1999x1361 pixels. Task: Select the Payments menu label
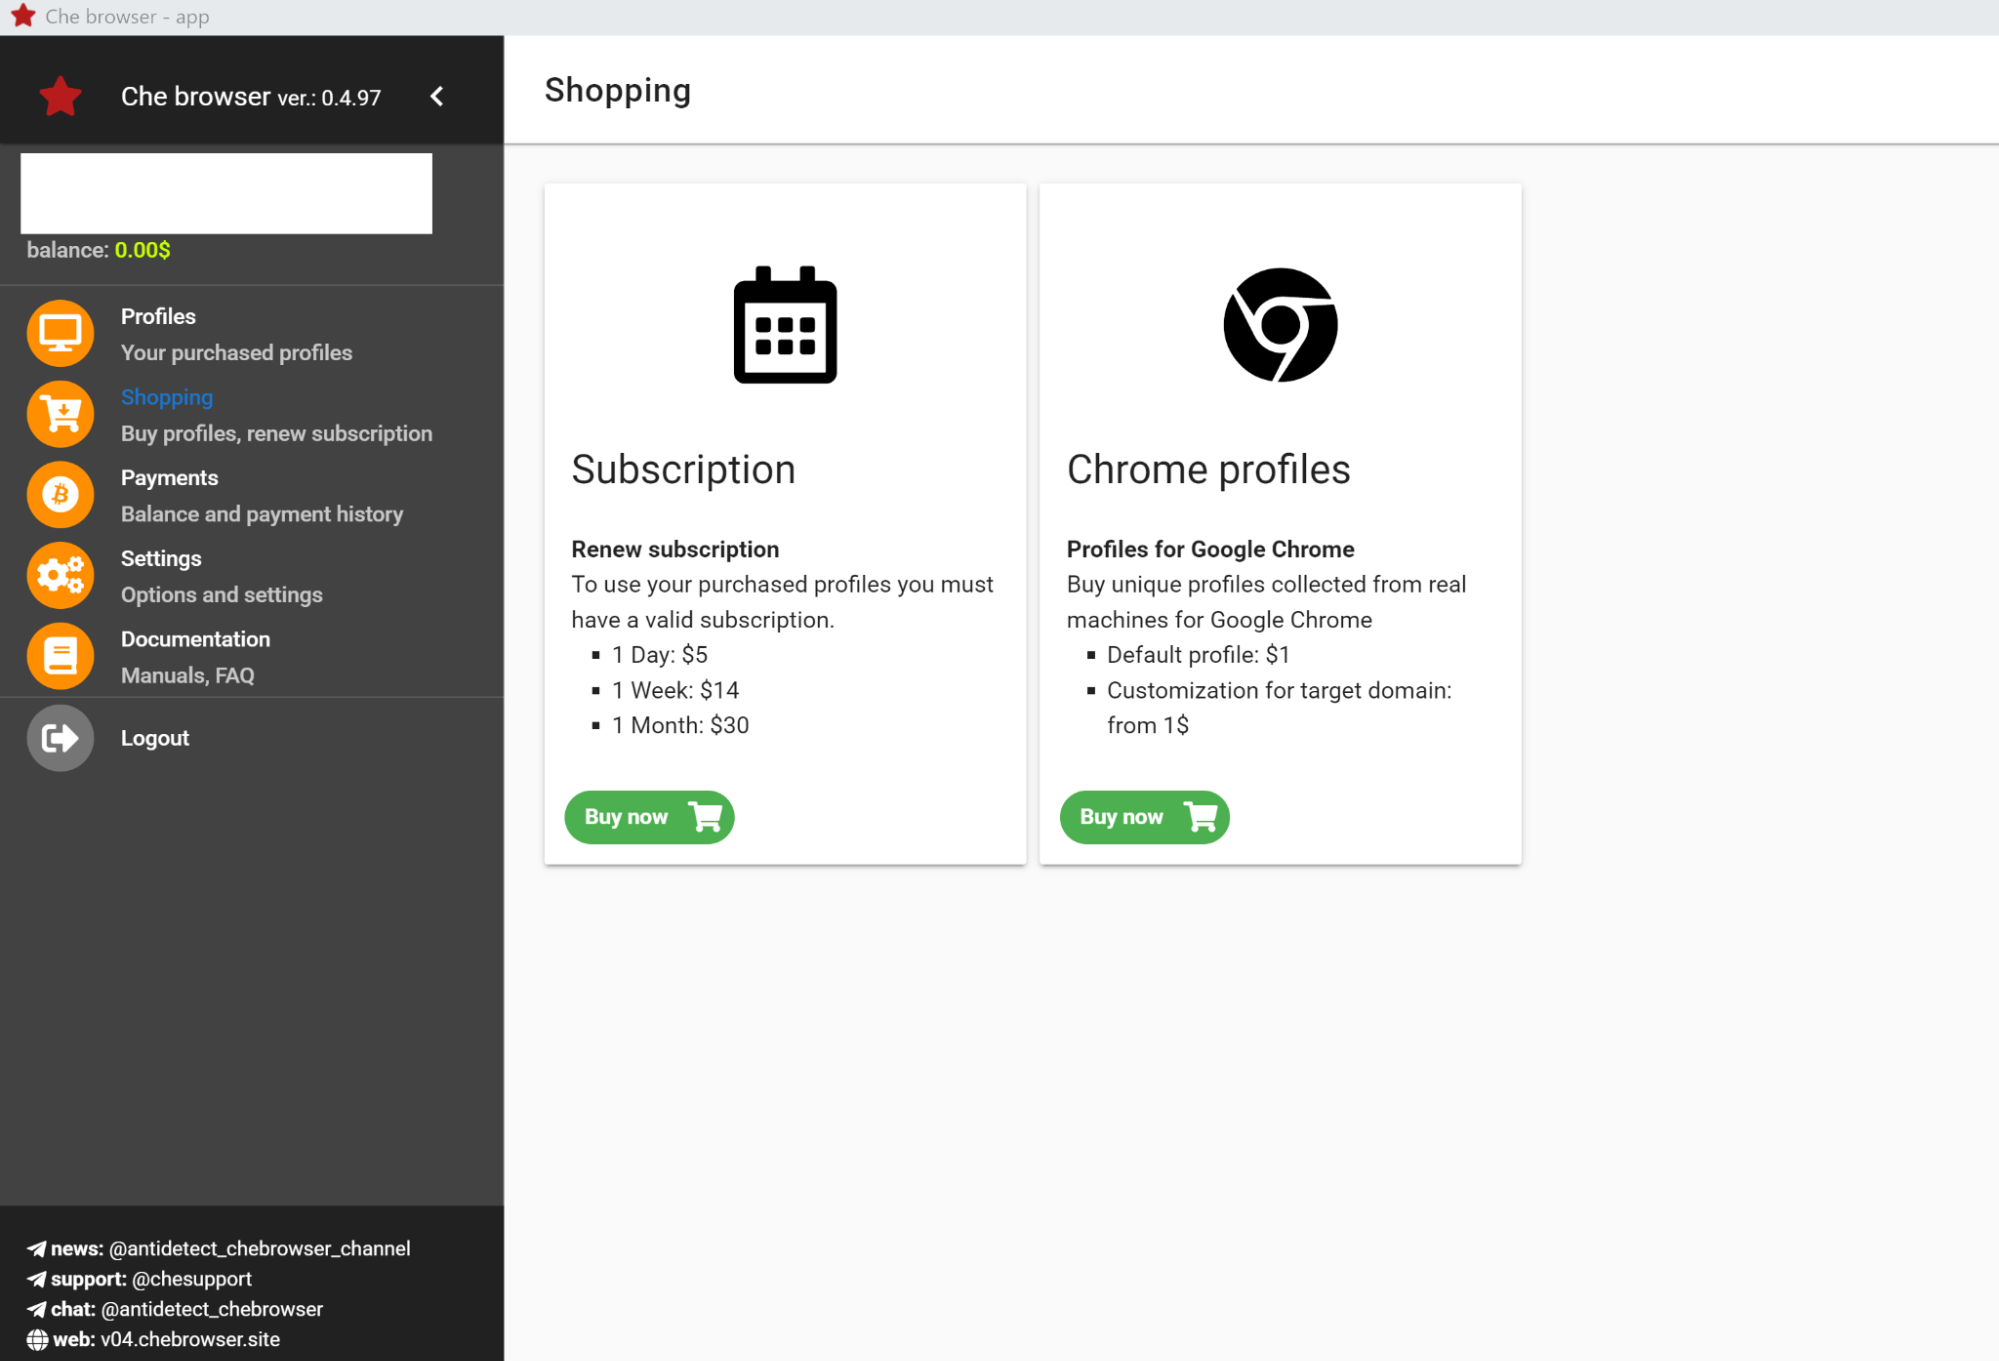(x=169, y=478)
